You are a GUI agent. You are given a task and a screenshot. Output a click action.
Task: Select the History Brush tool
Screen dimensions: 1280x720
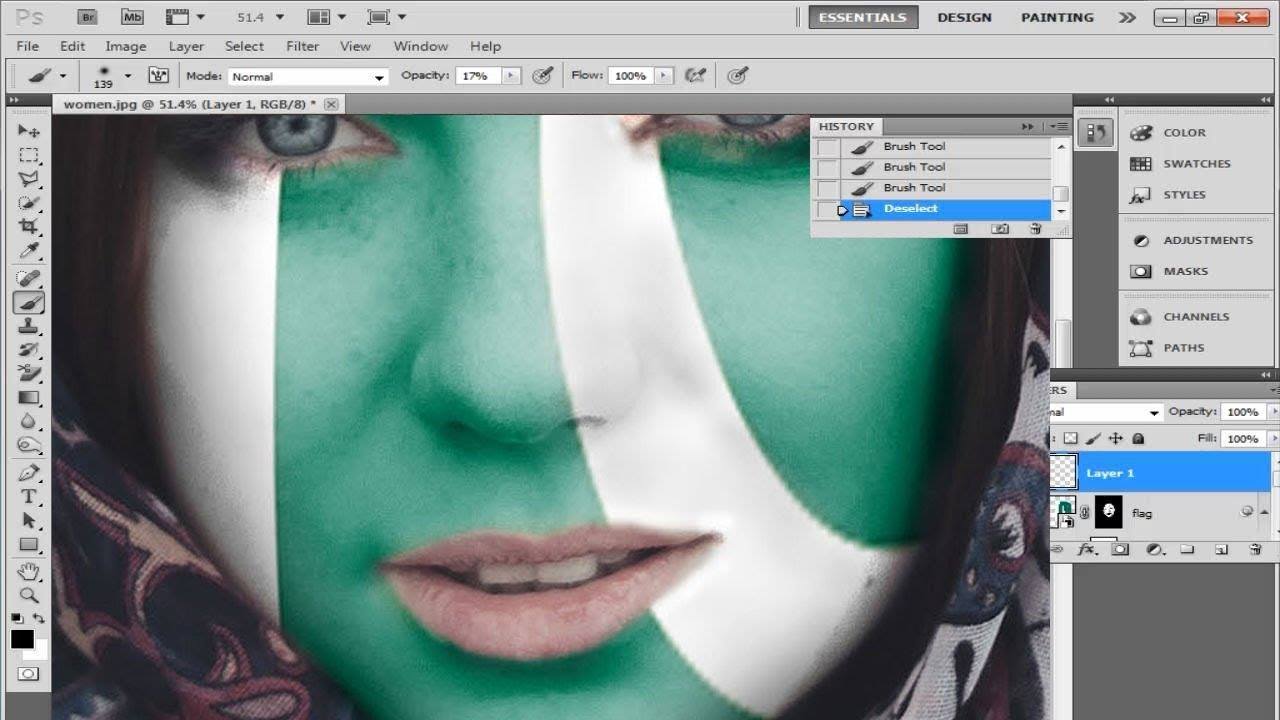tap(29, 350)
